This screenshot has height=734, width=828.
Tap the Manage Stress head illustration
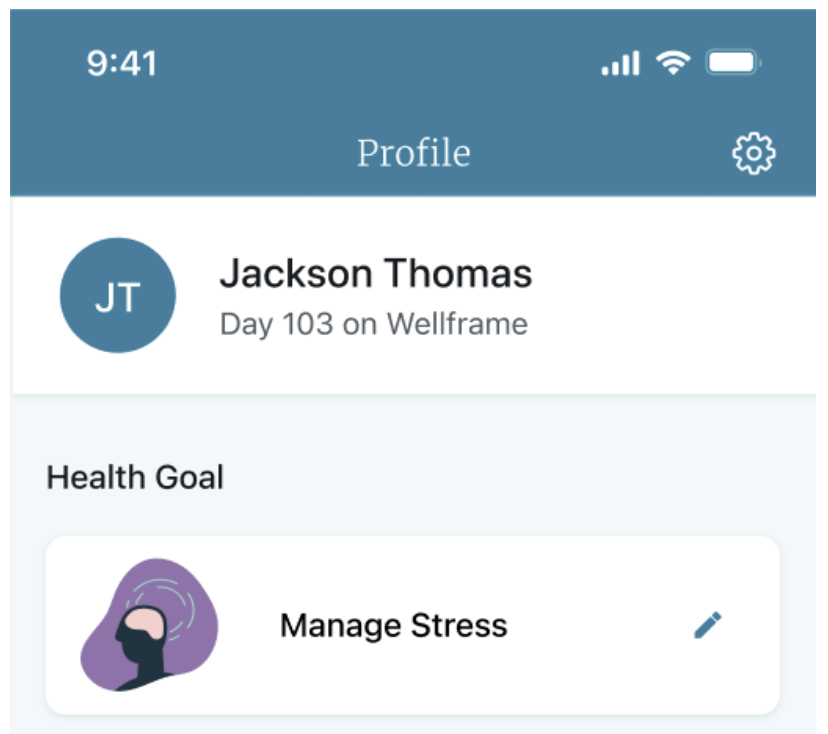(148, 625)
